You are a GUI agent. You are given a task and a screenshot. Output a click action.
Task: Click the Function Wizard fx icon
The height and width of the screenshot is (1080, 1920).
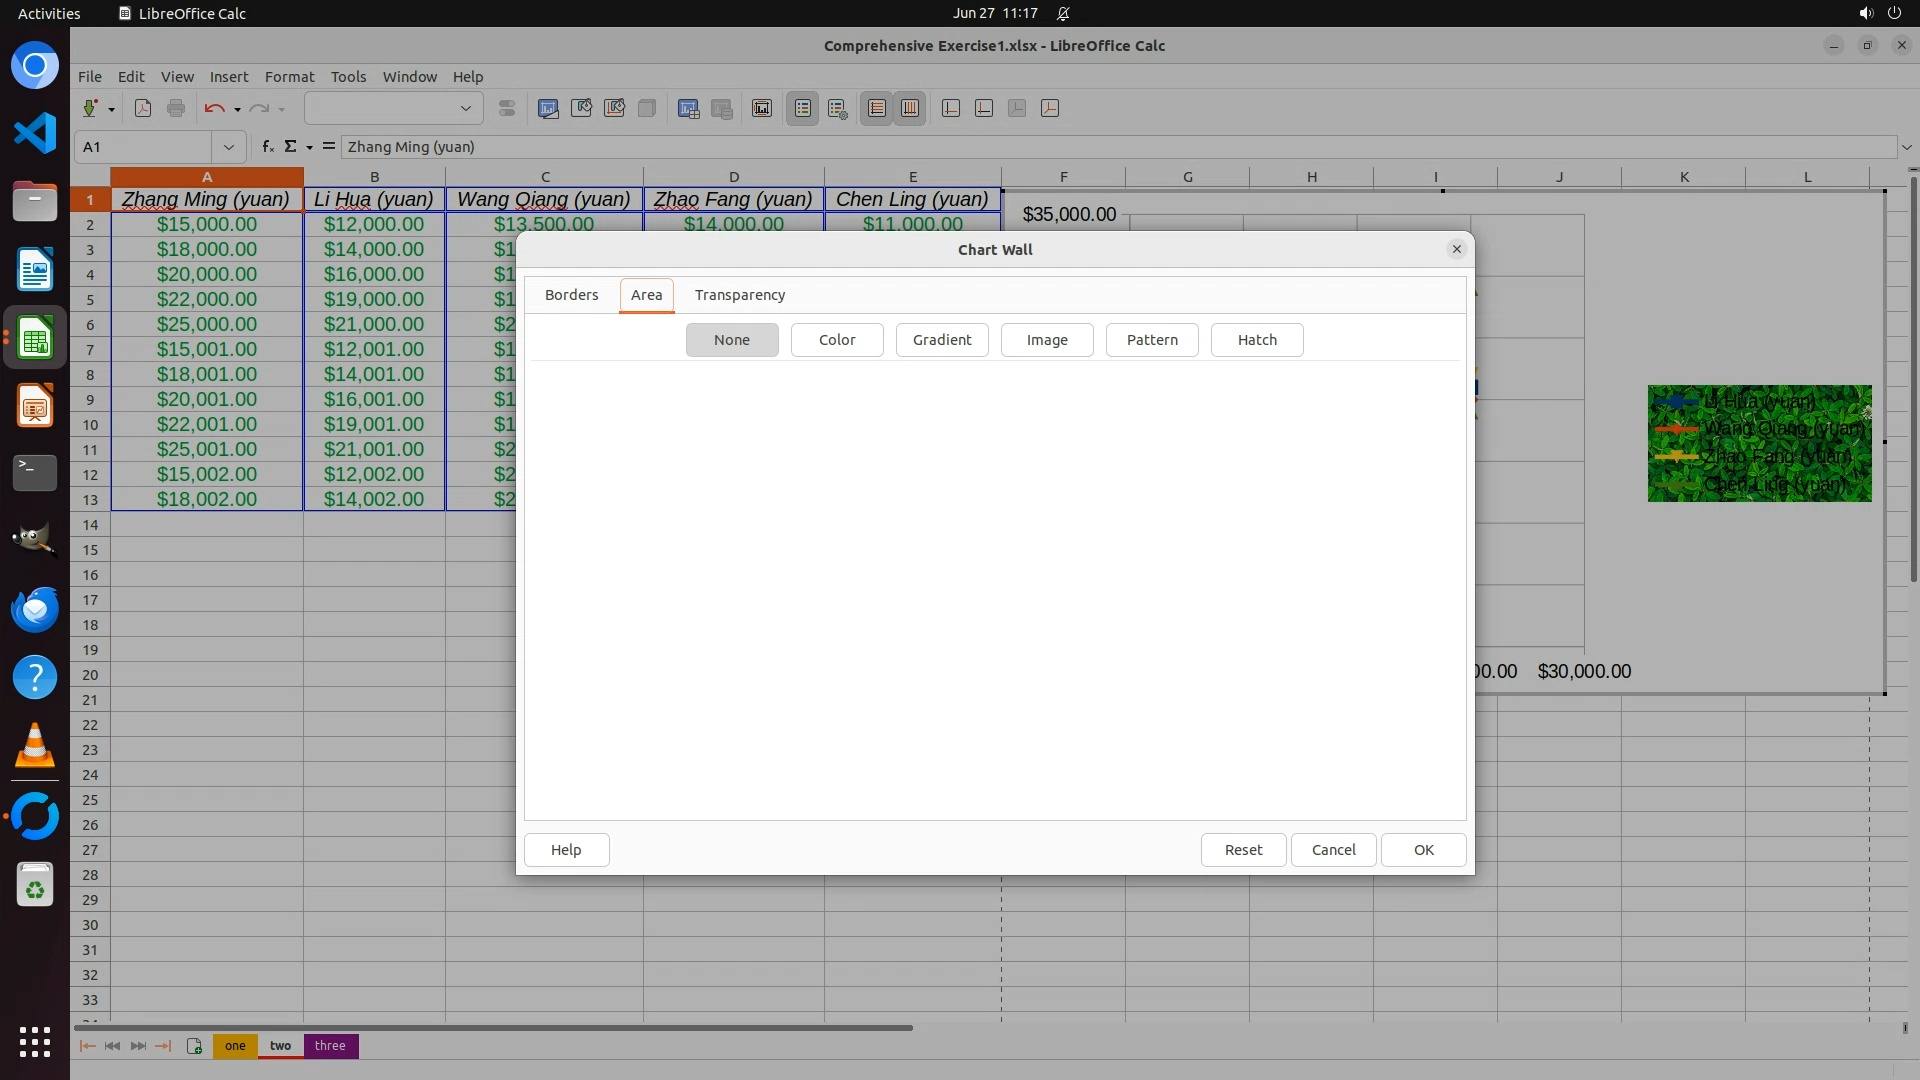click(x=267, y=147)
